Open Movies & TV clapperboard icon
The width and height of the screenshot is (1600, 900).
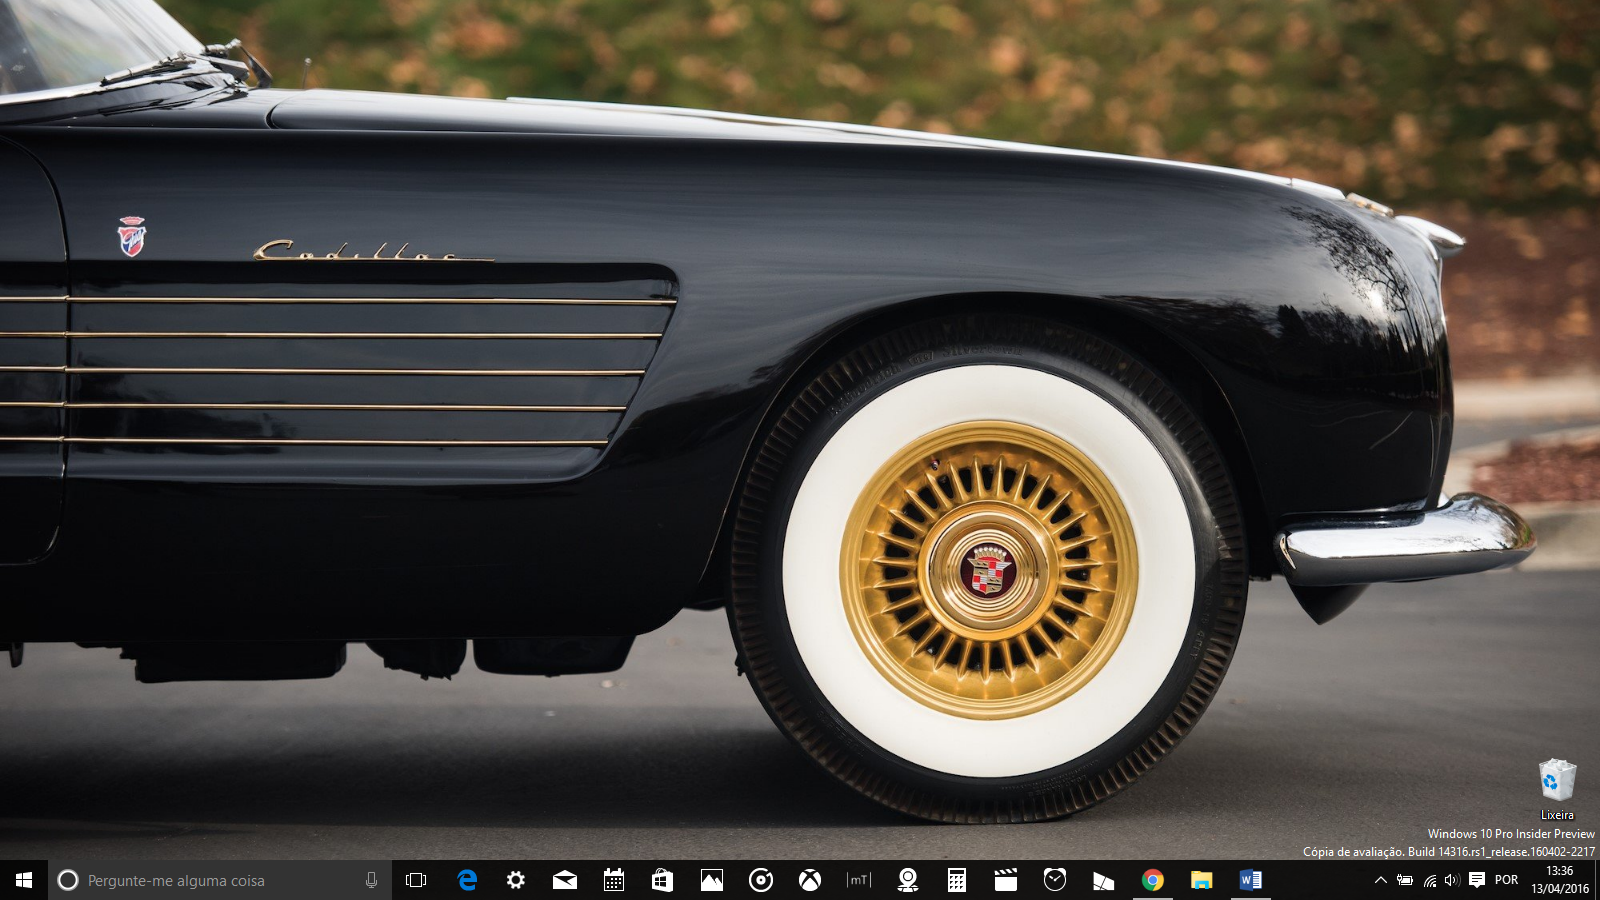coord(1005,880)
